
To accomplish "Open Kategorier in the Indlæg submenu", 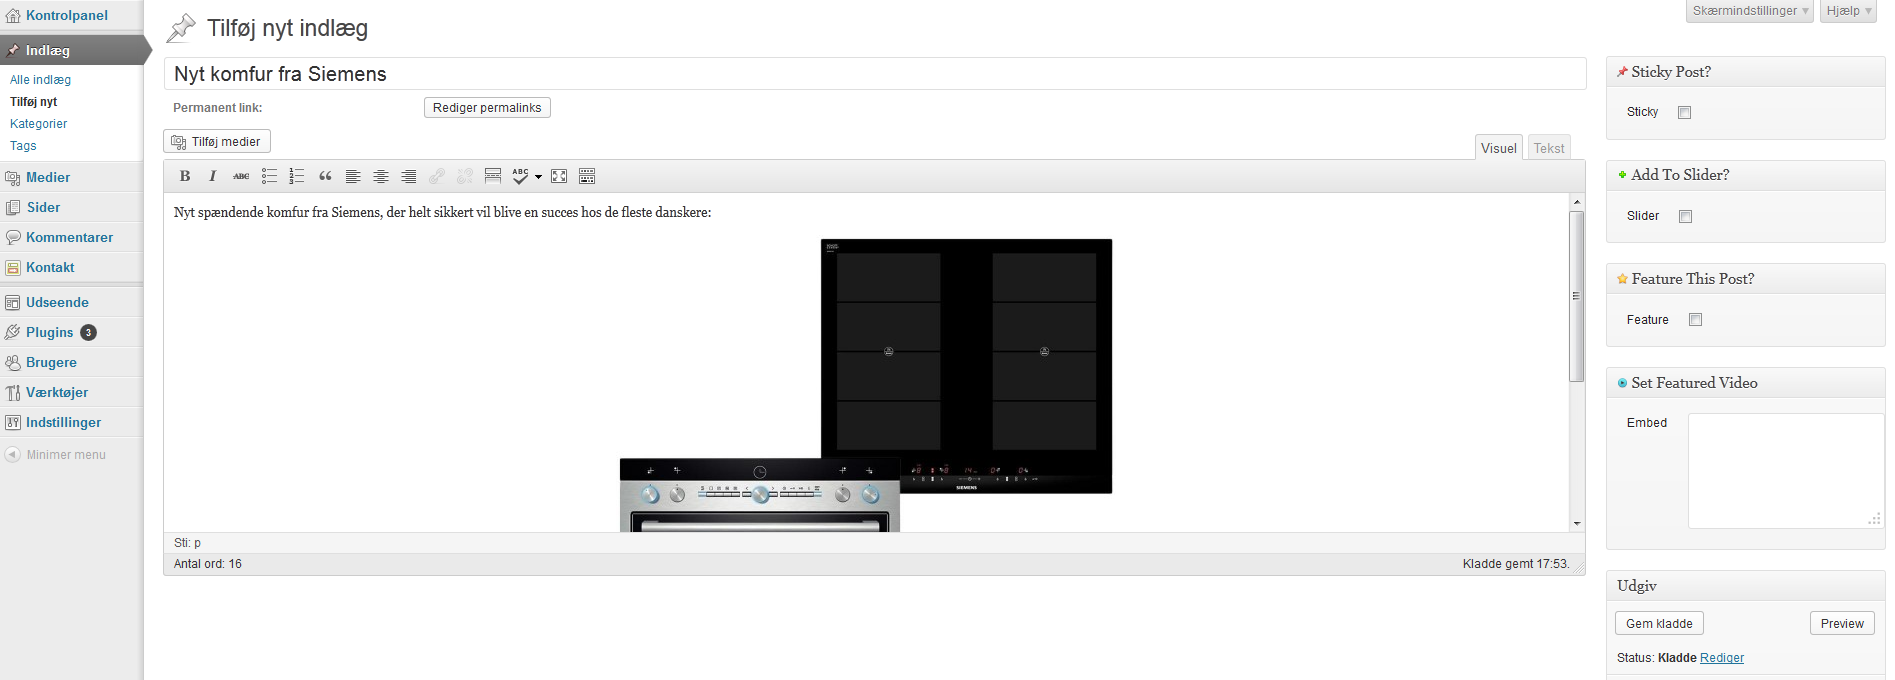I will tap(39, 124).
